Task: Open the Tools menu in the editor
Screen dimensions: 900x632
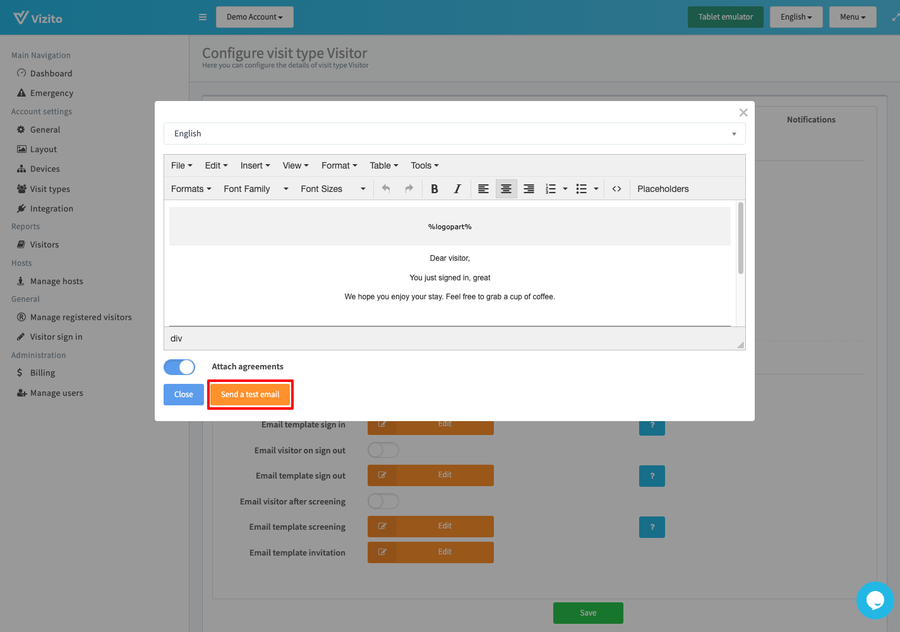Action: 424,165
